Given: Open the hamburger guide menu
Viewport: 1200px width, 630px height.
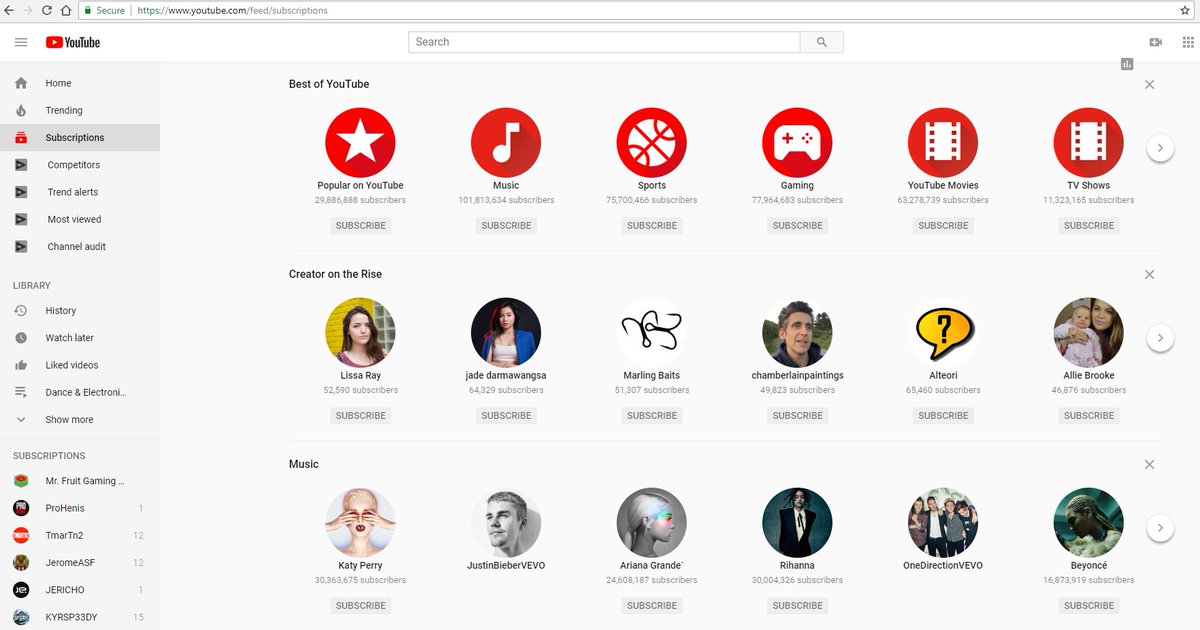Looking at the screenshot, I should tap(21, 42).
